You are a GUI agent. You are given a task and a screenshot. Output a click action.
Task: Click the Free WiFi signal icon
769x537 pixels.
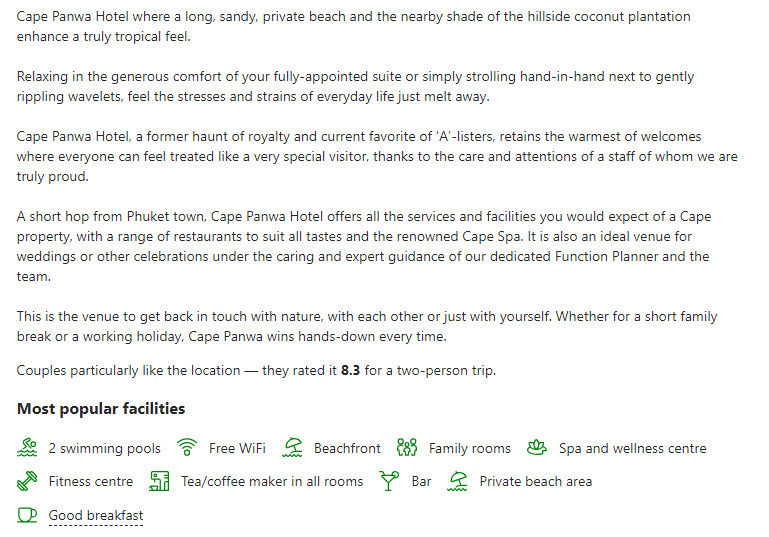point(187,447)
